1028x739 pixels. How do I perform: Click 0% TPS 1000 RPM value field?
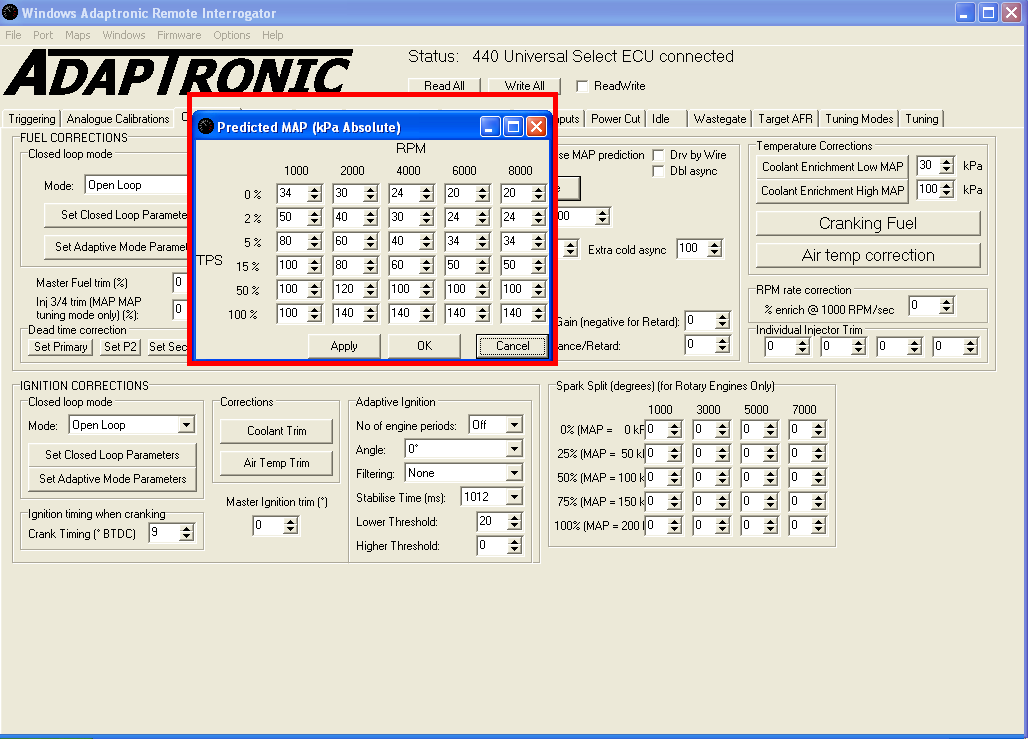(290, 194)
